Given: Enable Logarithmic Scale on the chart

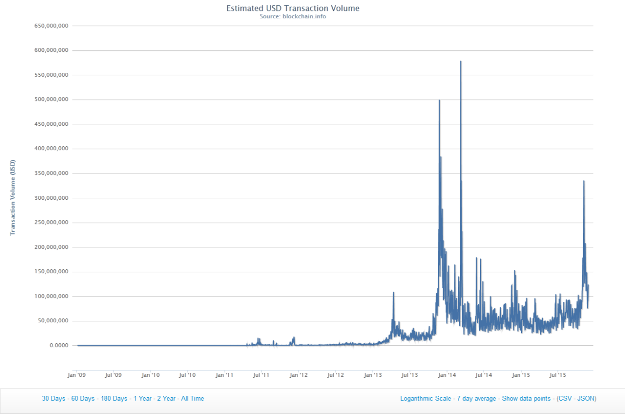Looking at the screenshot, I should tap(426, 398).
